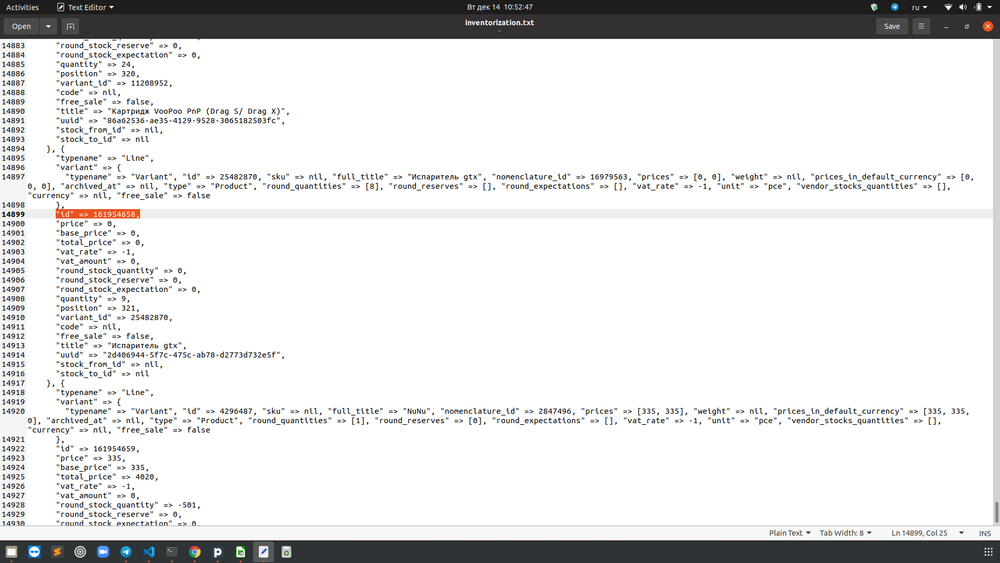This screenshot has height=563, width=1000.
Task: Click the inventorization.txt window title
Action: 499,22
